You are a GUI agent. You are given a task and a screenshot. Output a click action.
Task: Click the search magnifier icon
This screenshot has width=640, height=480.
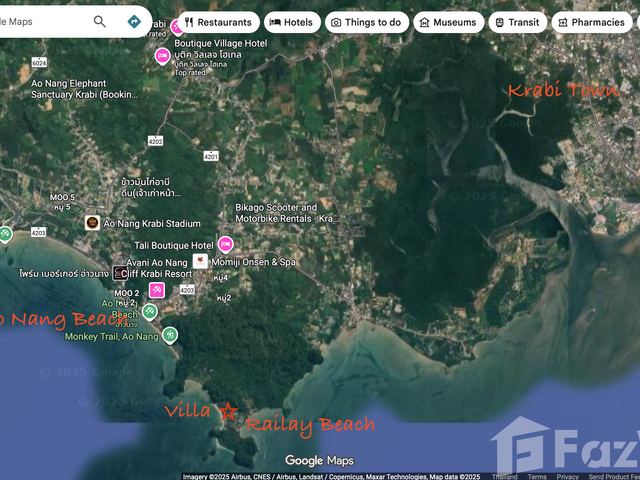pos(100,21)
